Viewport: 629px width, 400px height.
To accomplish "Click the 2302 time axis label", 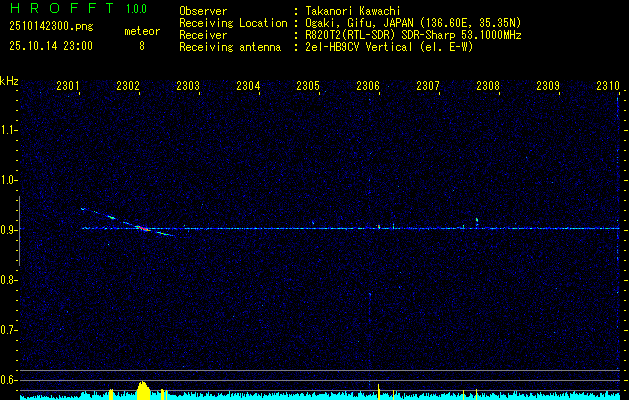I will [x=128, y=85].
